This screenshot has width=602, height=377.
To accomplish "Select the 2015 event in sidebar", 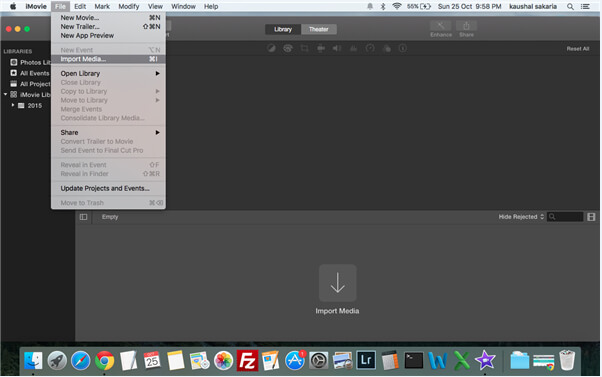I will 30,105.
